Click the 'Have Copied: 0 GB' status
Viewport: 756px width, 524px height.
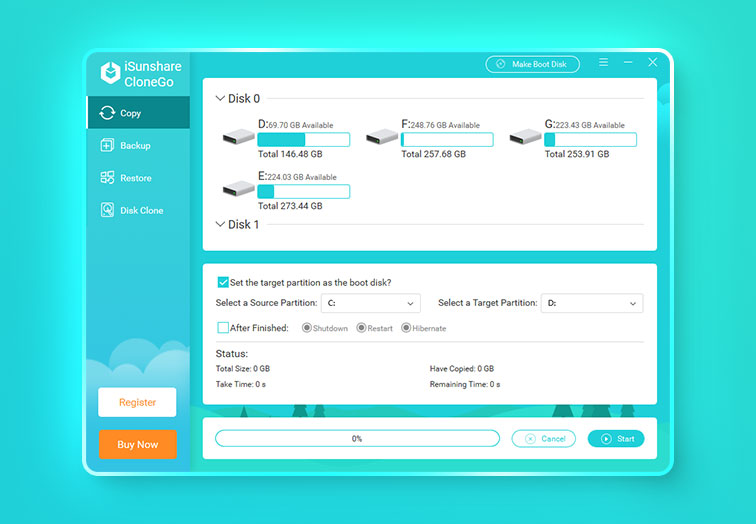462,369
